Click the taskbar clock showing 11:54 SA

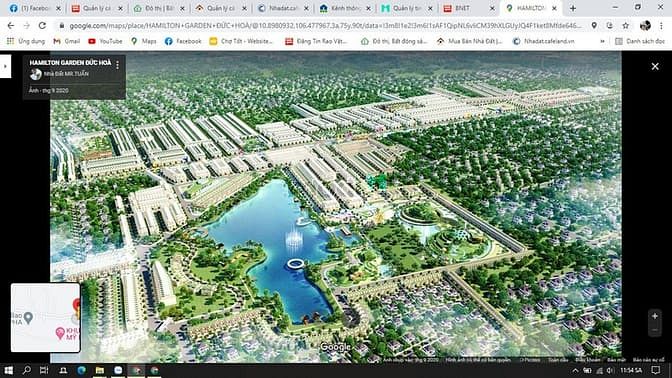tap(631, 371)
